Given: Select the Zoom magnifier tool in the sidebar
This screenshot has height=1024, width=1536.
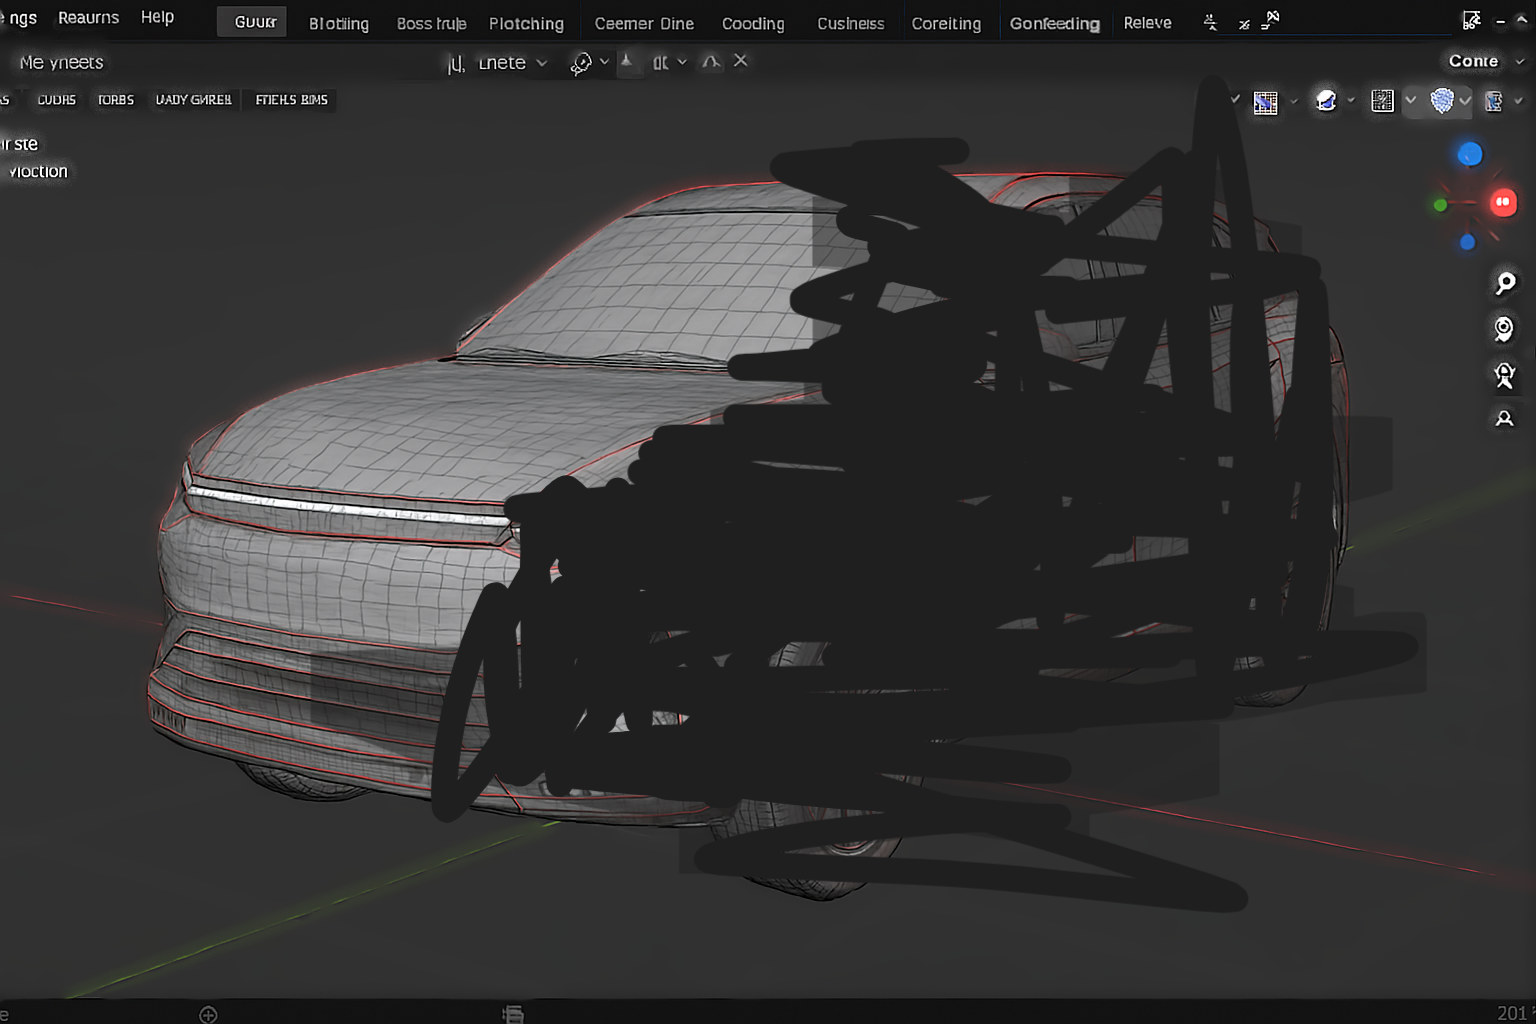Looking at the screenshot, I should pos(1505,284).
